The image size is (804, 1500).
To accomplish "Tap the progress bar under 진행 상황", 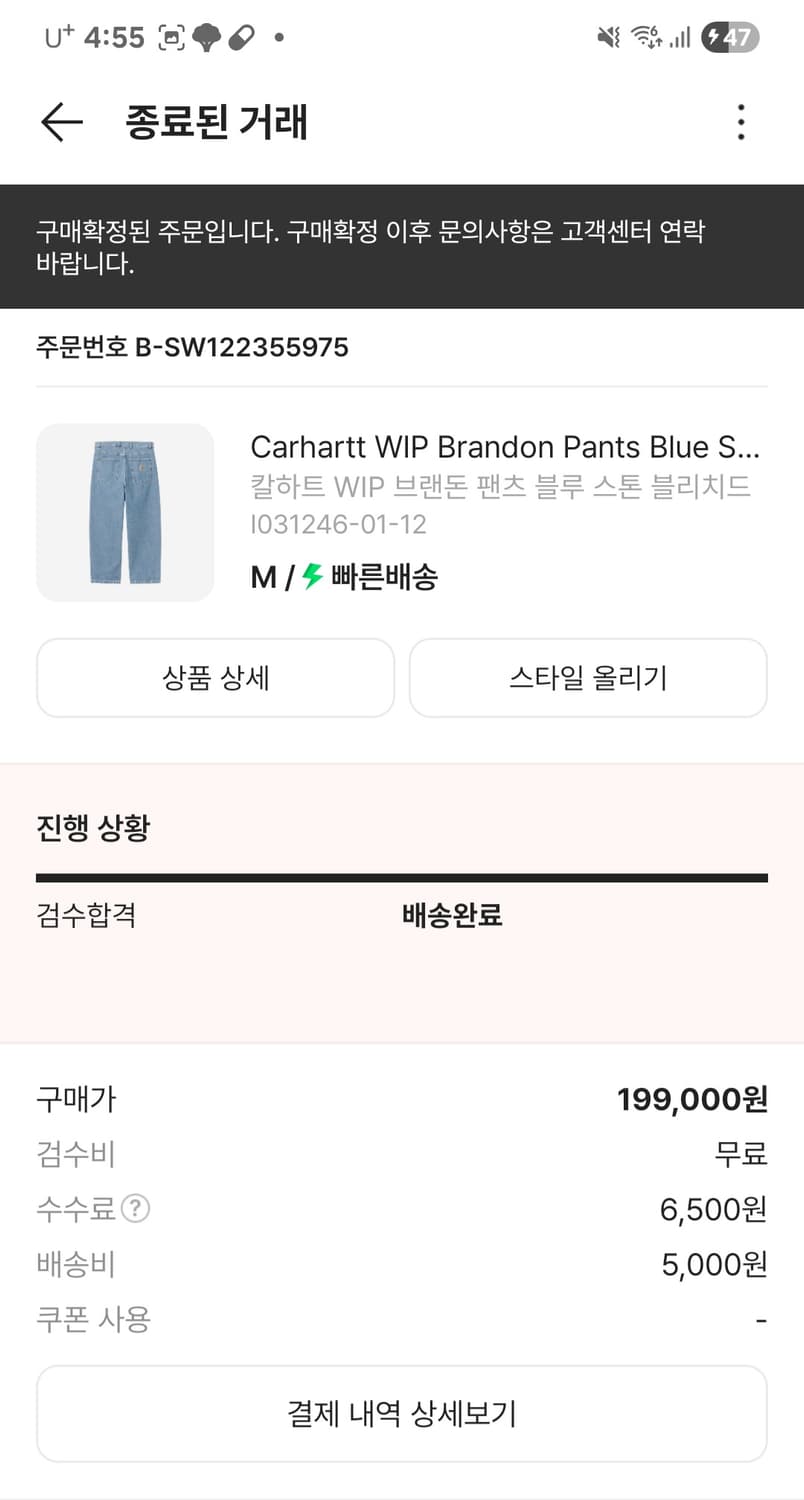I will (x=402, y=878).
